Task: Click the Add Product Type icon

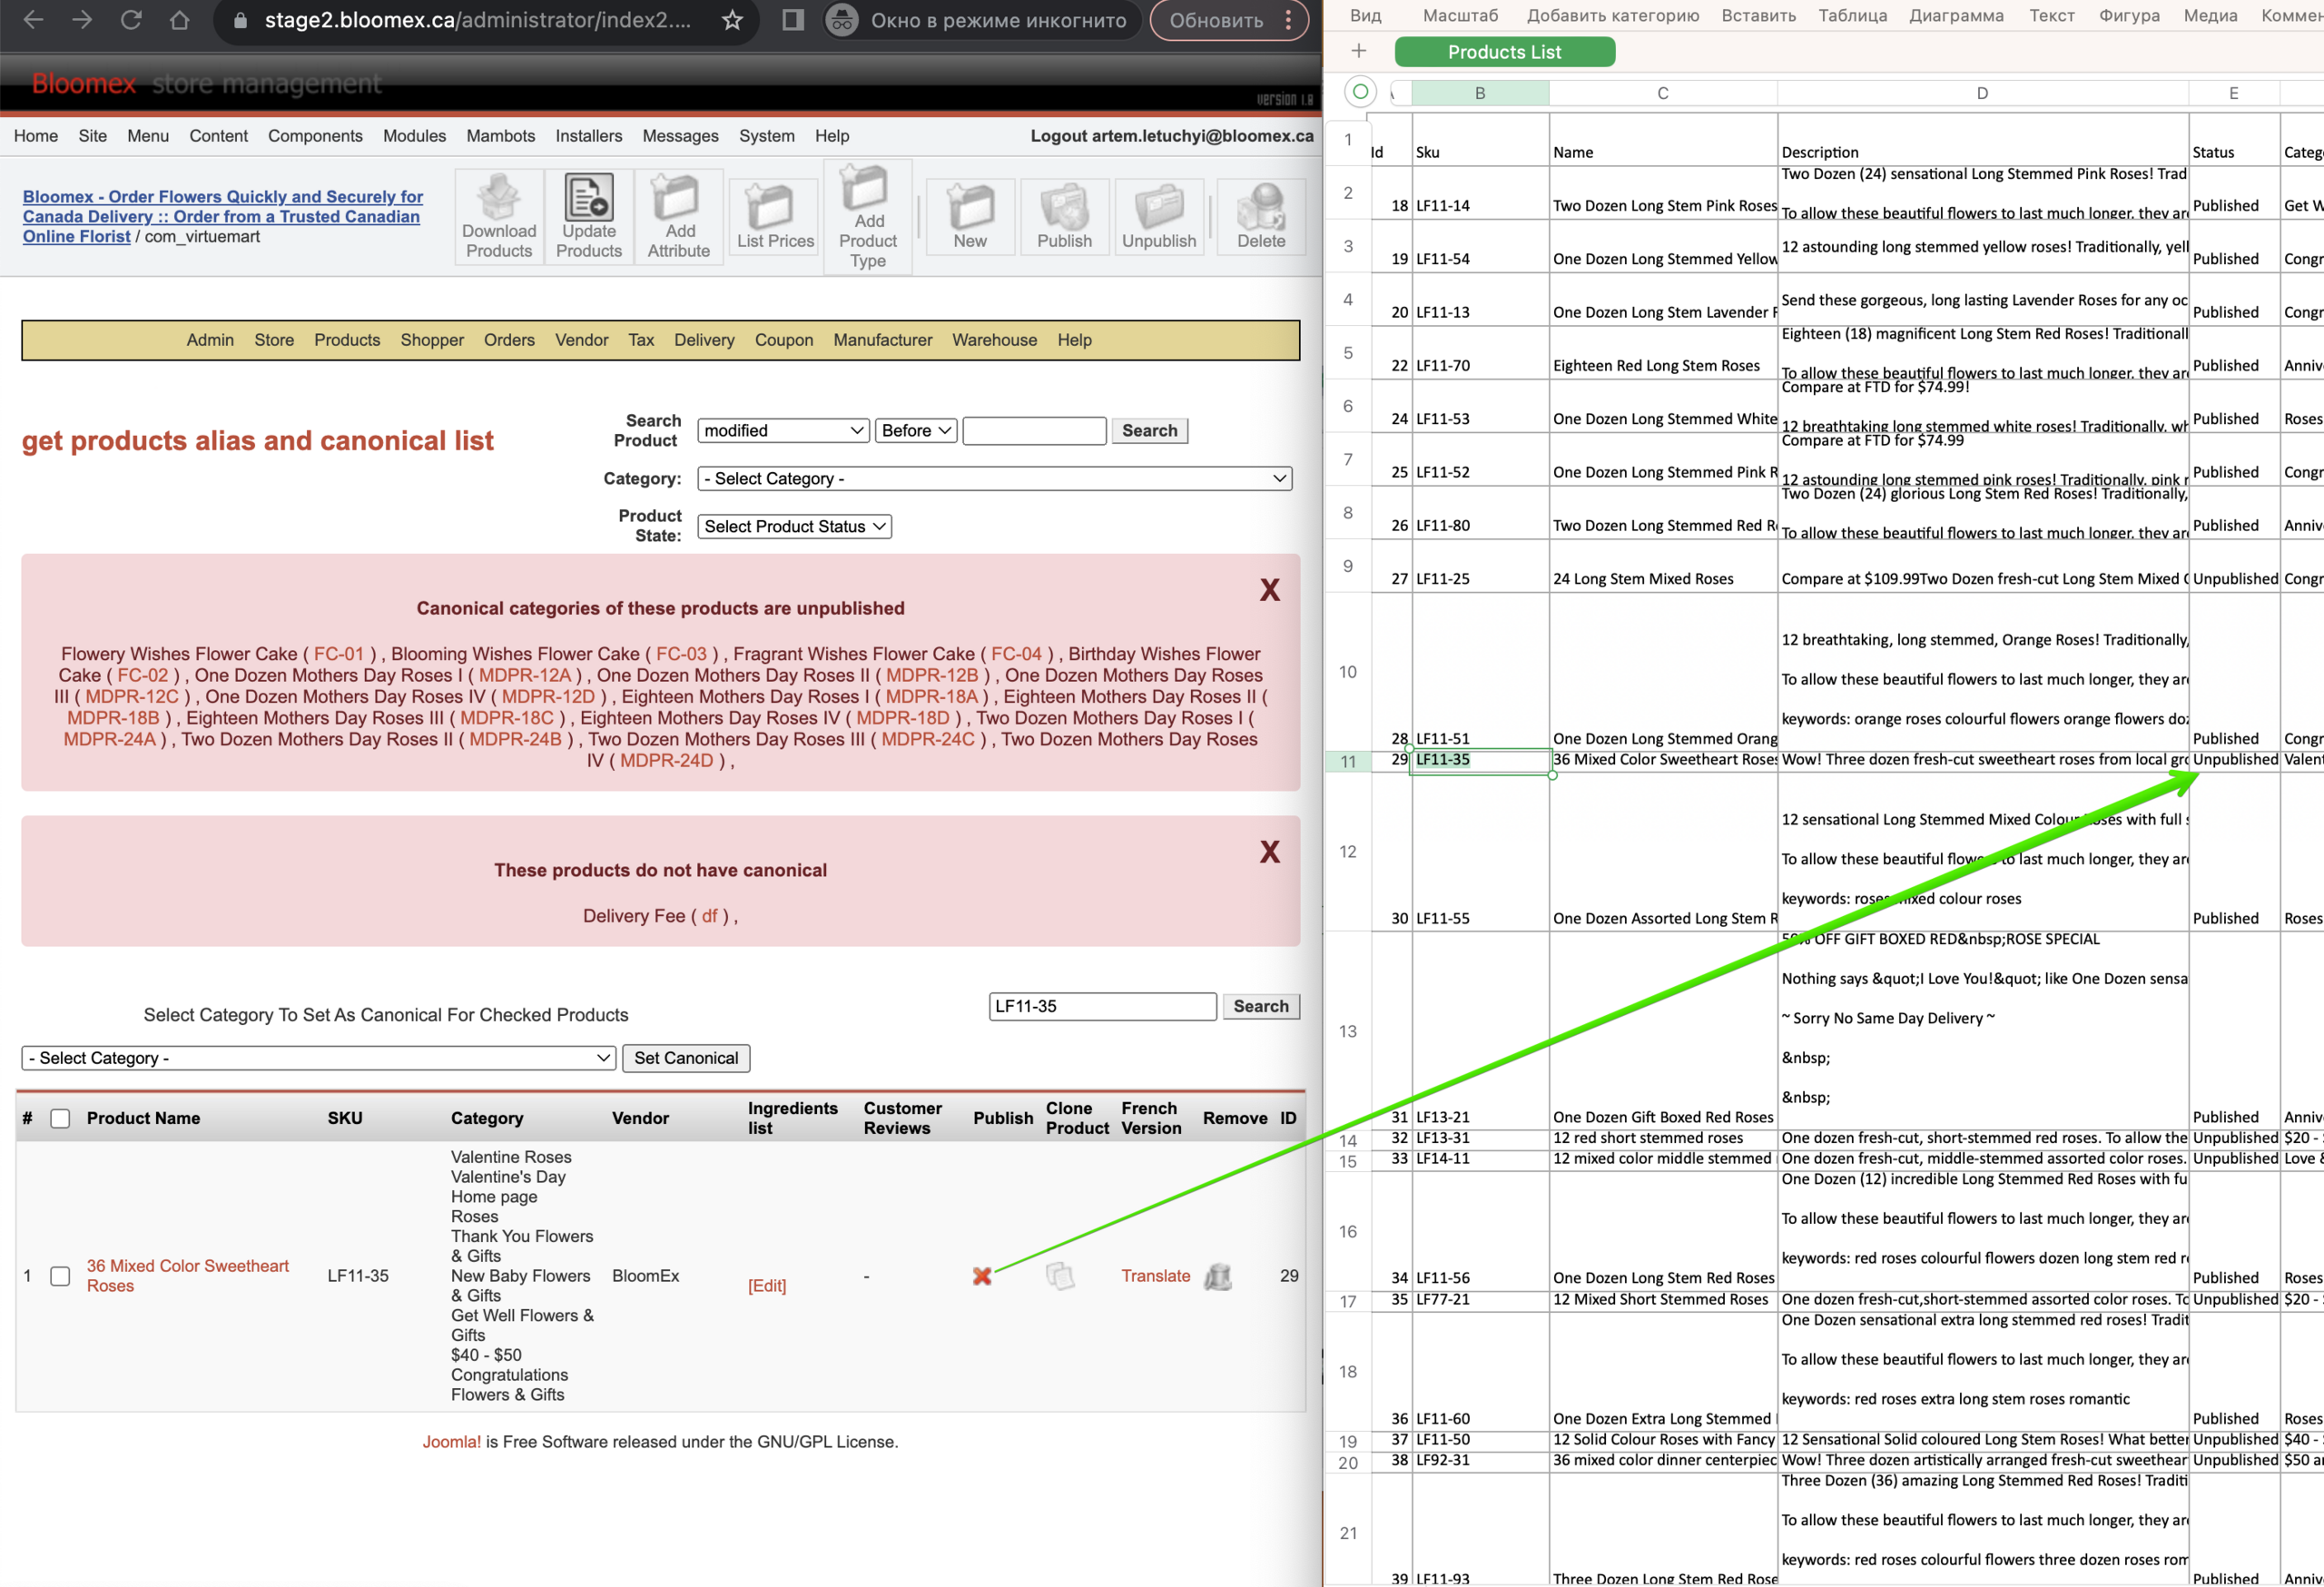Action: pyautogui.click(x=868, y=217)
